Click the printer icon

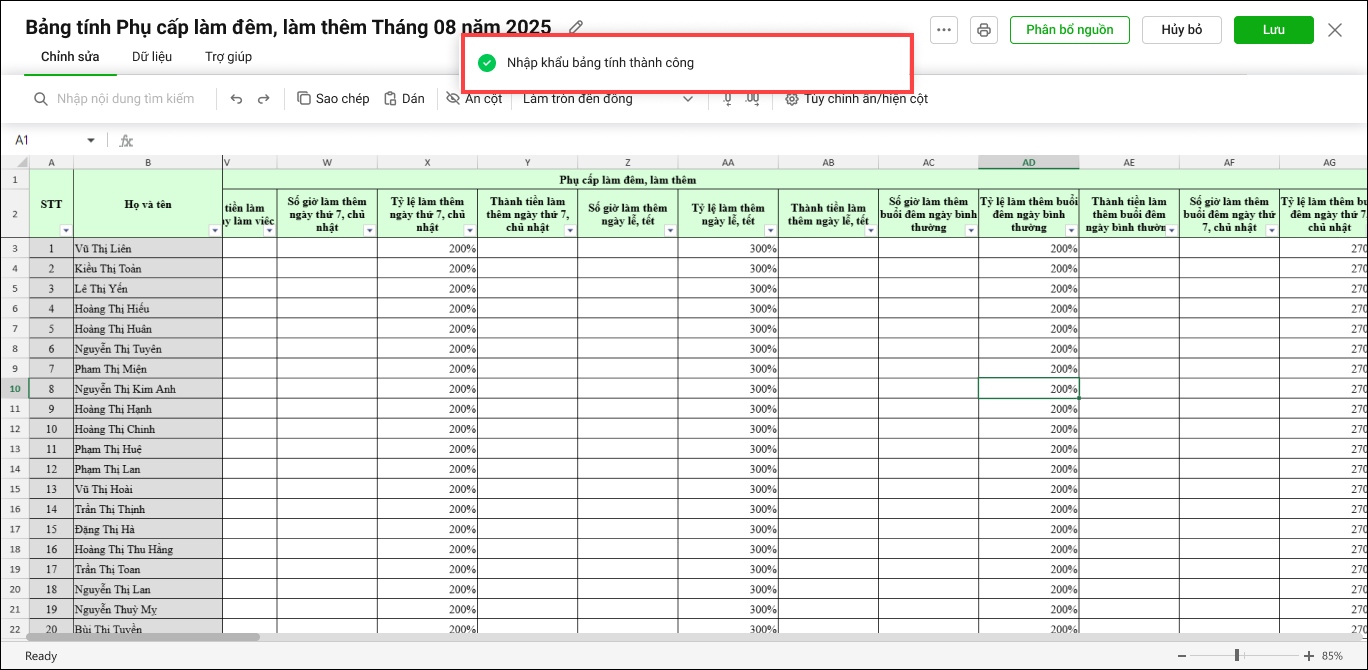(x=984, y=30)
